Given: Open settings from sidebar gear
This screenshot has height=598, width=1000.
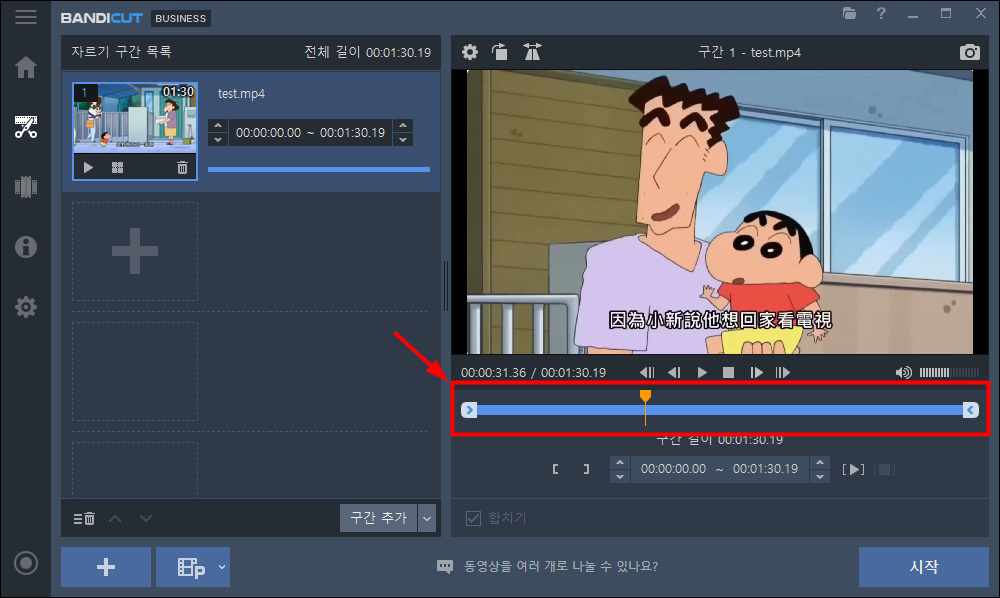Looking at the screenshot, I should [26, 307].
